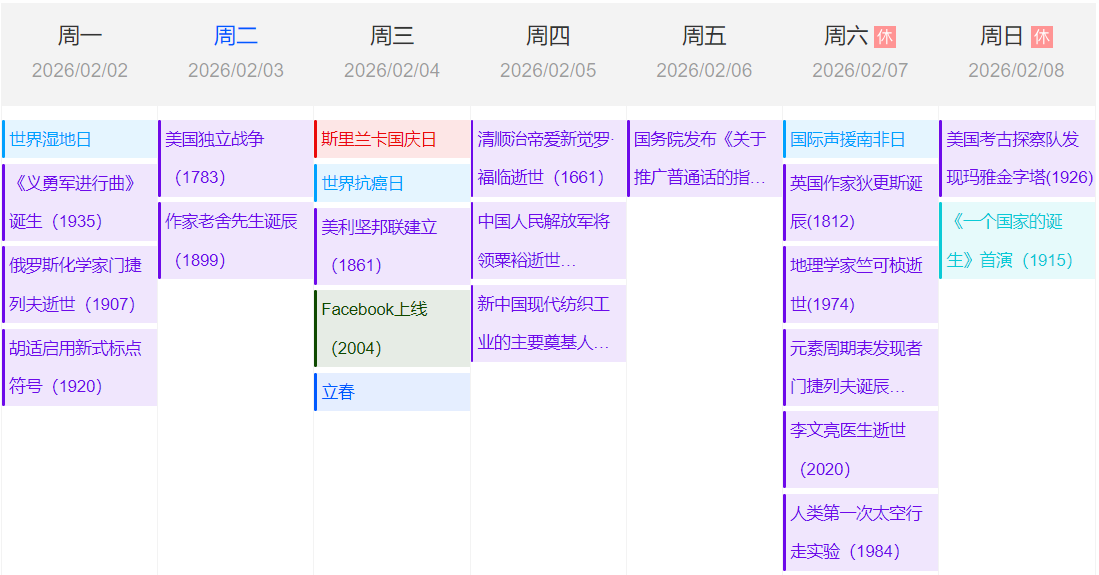The width and height of the screenshot is (1099, 575).
Task: Select the 周二 day header
Action: click(x=236, y=37)
